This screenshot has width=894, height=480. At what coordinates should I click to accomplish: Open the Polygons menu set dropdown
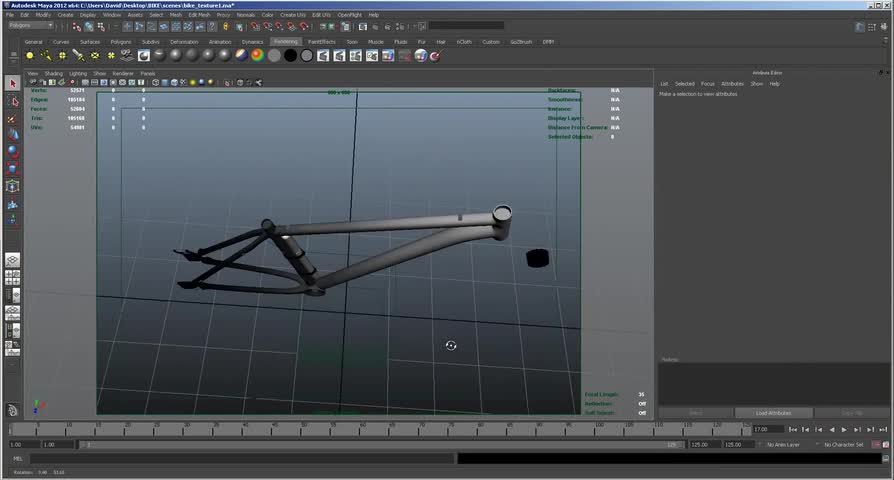30,26
